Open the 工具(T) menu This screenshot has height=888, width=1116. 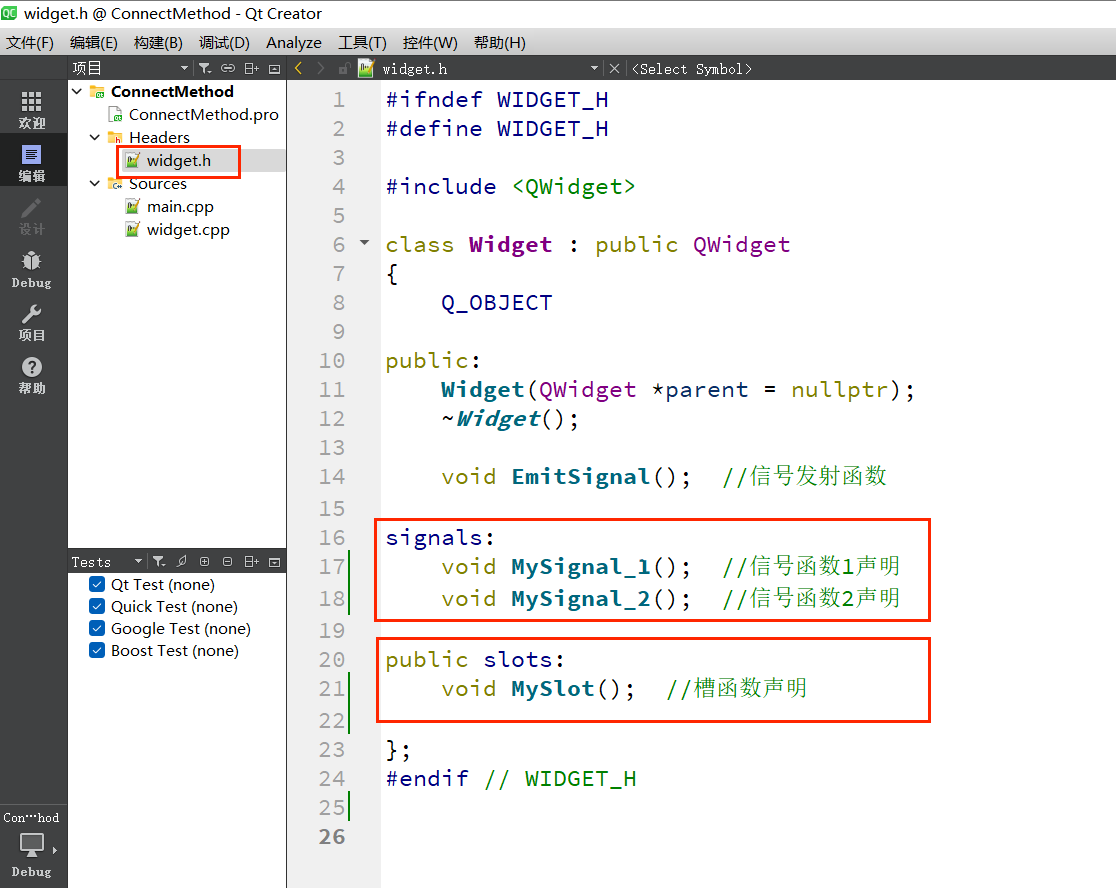[362, 43]
